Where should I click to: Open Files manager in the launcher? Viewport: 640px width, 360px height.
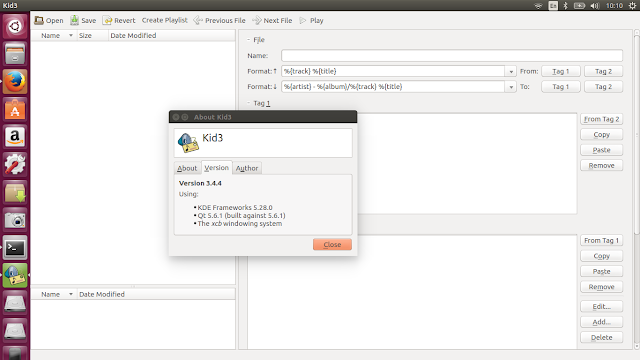click(15, 54)
